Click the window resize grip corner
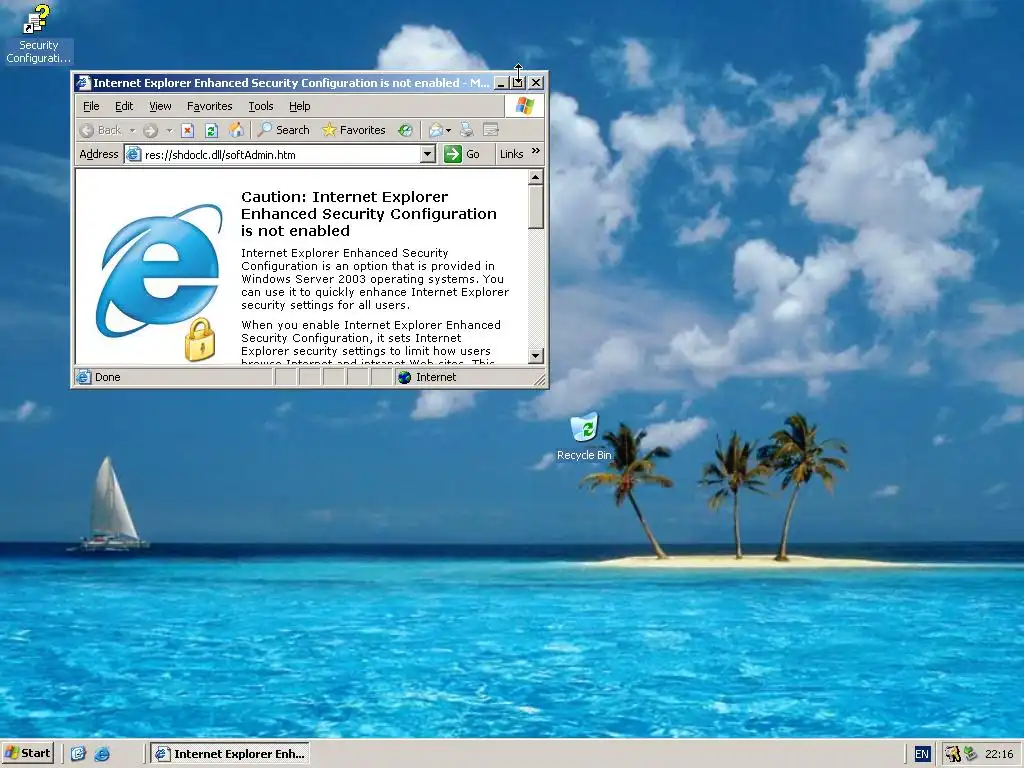 coord(539,379)
